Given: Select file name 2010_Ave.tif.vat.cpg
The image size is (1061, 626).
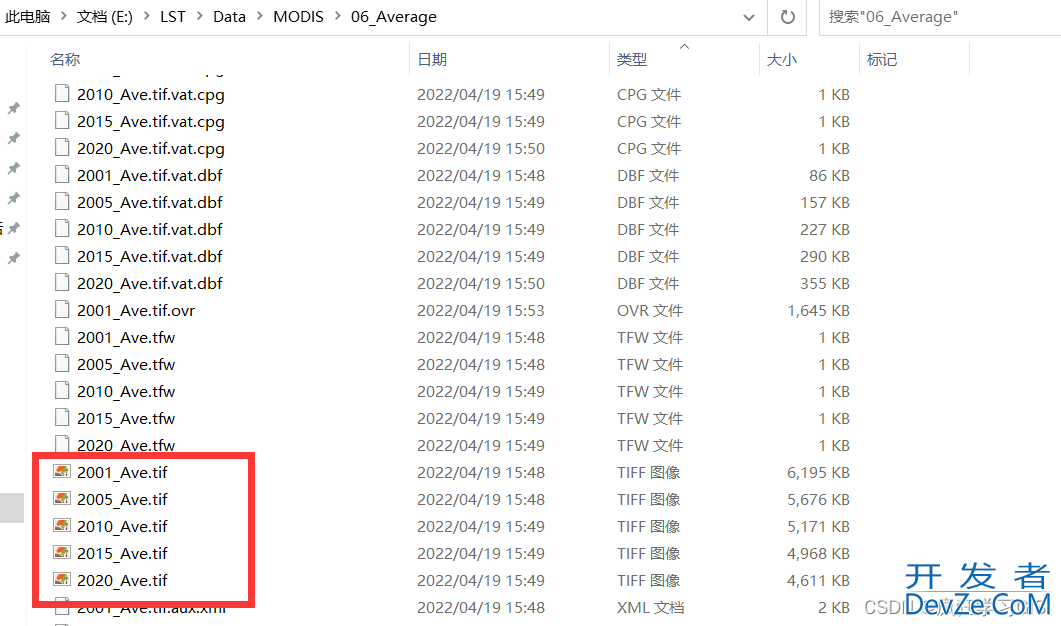Looking at the screenshot, I should [x=151, y=95].
